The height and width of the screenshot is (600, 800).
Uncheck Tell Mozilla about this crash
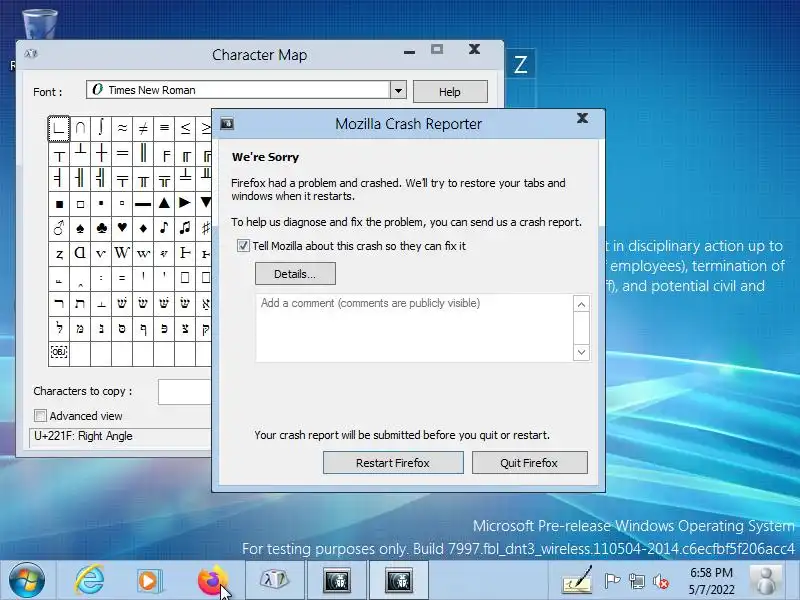click(243, 246)
